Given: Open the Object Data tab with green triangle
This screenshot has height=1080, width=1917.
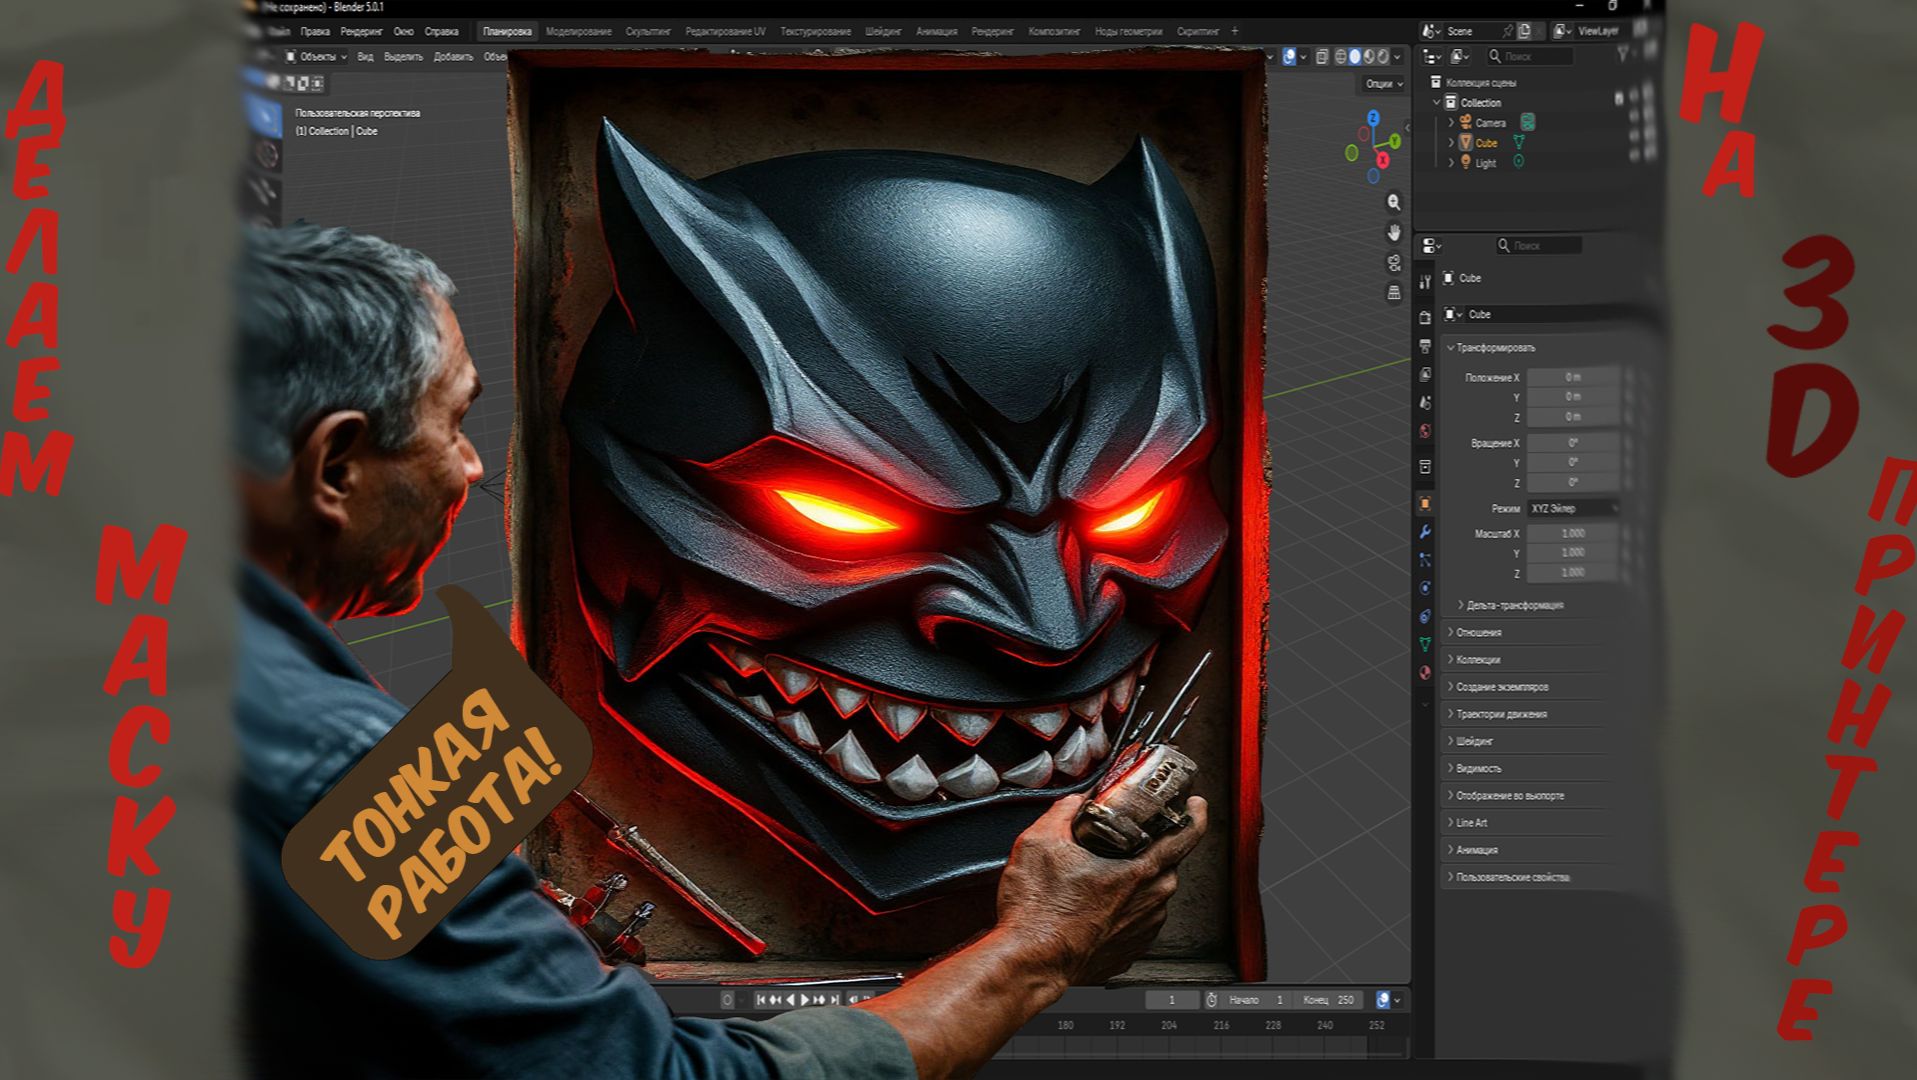Looking at the screenshot, I should tap(1425, 645).
